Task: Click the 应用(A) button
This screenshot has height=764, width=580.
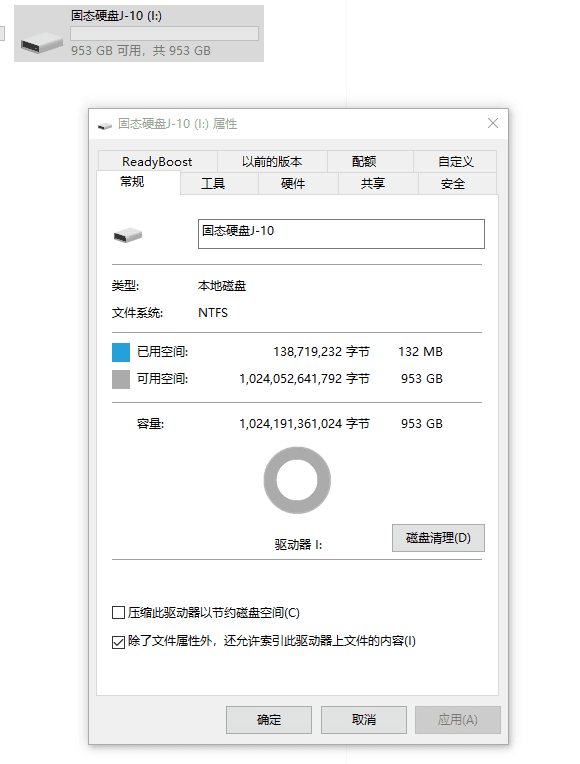Action: coord(458,720)
